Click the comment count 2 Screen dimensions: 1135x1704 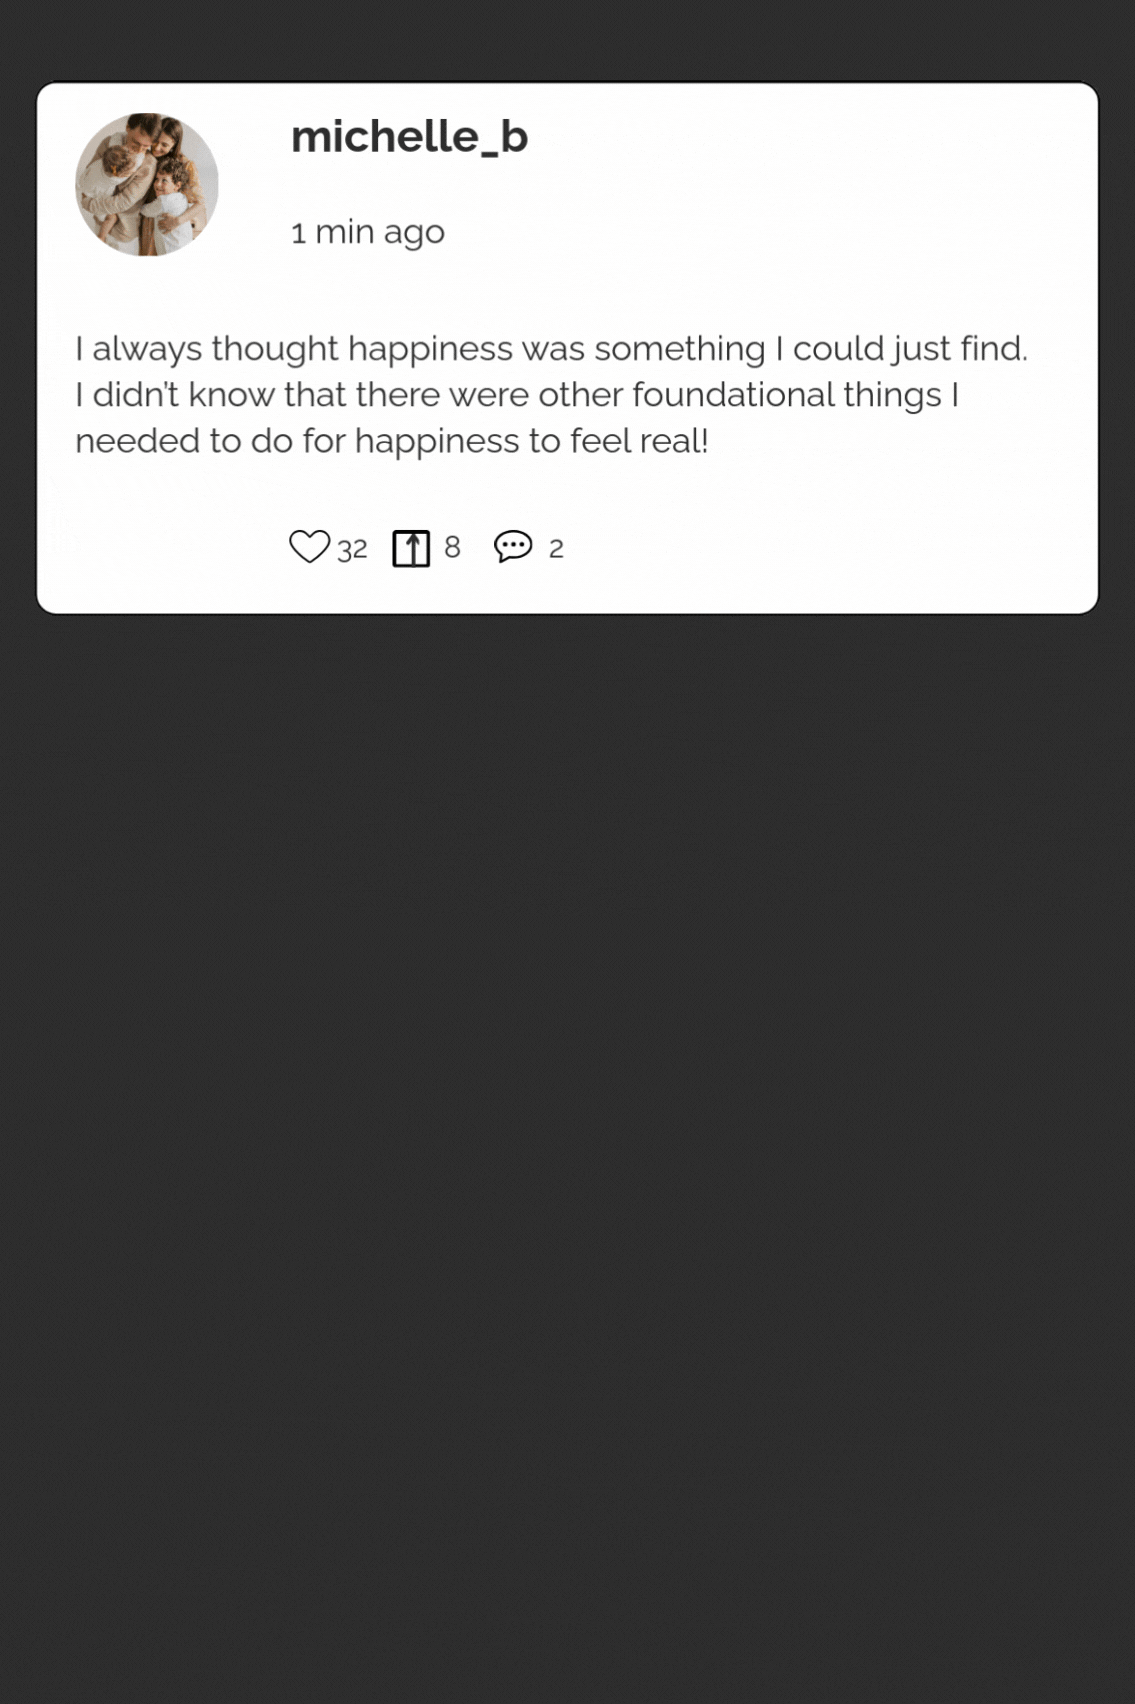pyautogui.click(x=556, y=549)
